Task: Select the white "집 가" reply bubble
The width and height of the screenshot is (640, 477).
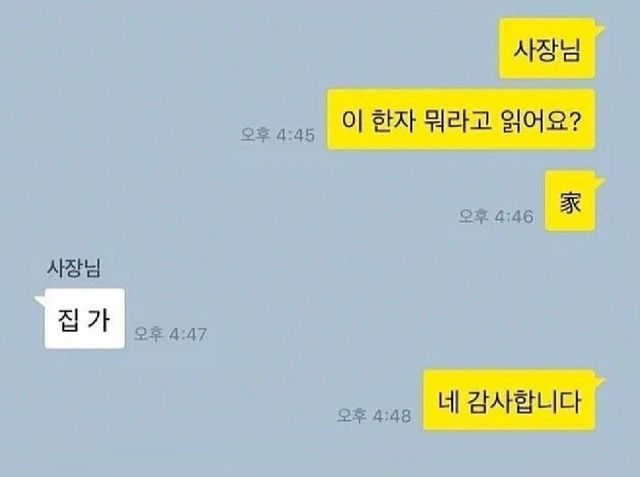Action: pos(84,319)
